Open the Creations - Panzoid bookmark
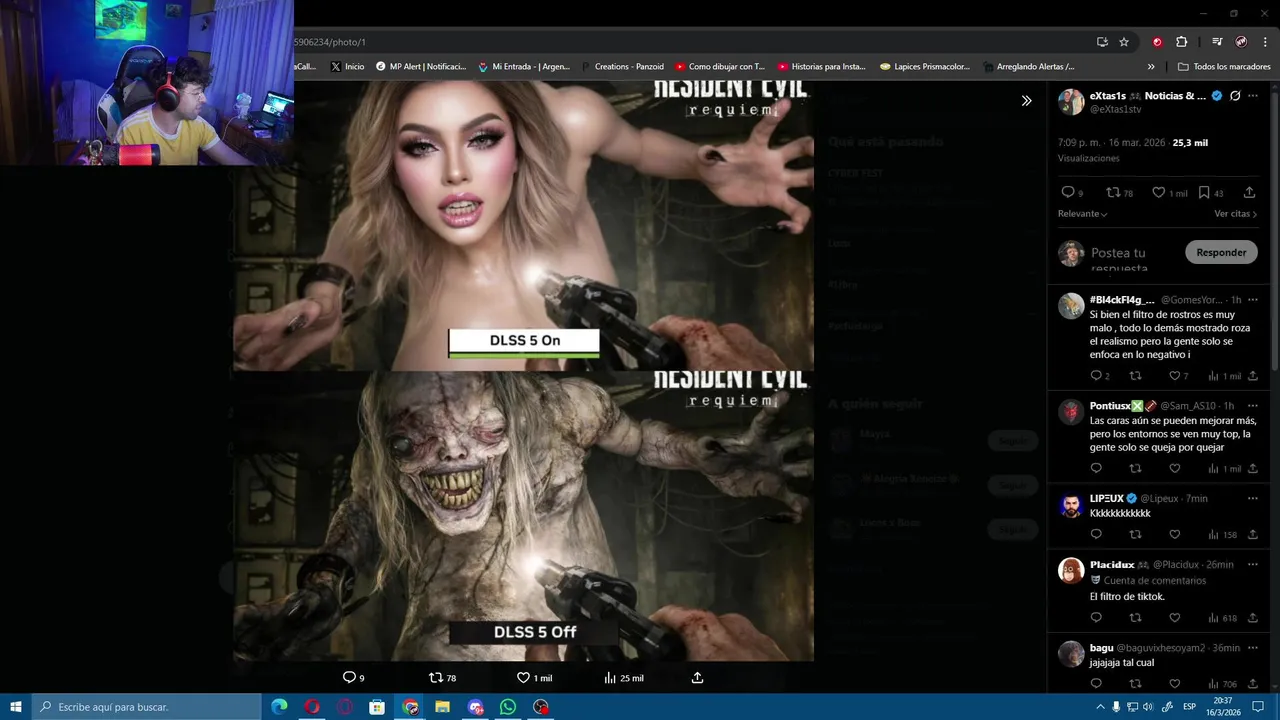Viewport: 1280px width, 720px height. pyautogui.click(x=622, y=67)
